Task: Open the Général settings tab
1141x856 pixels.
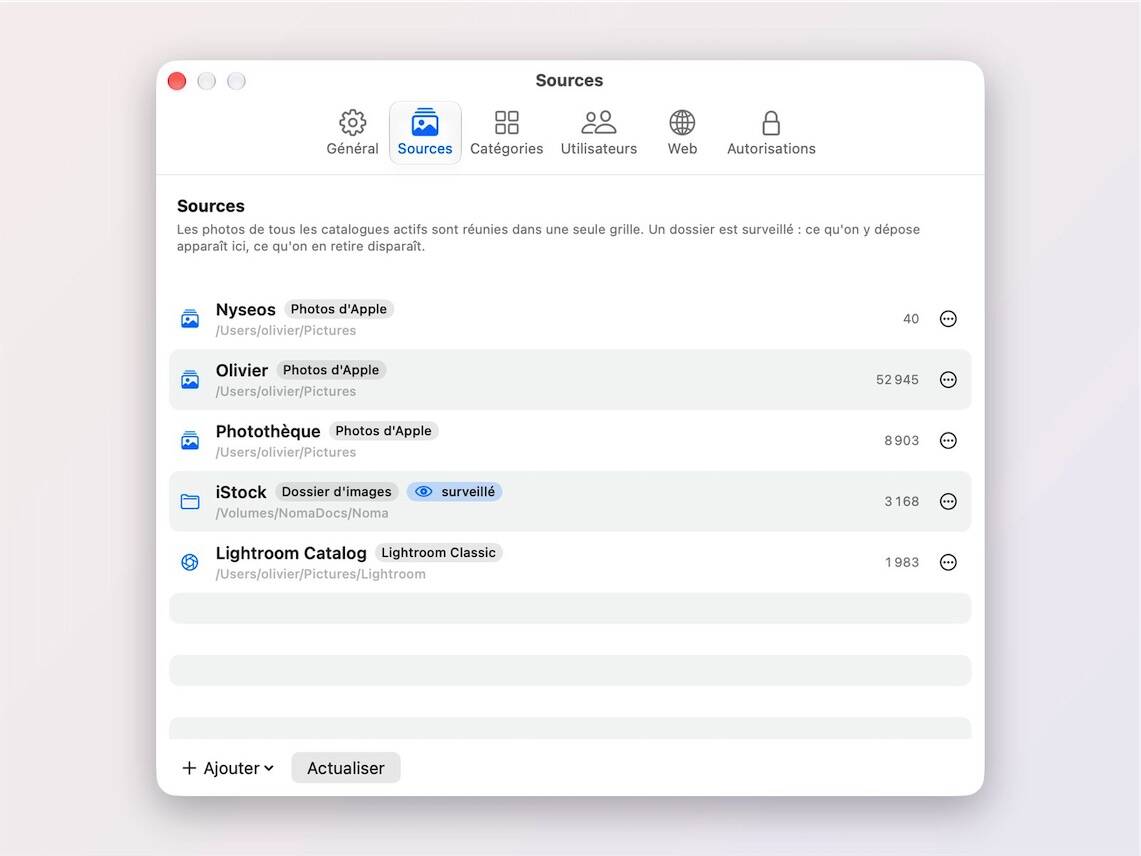Action: (352, 133)
